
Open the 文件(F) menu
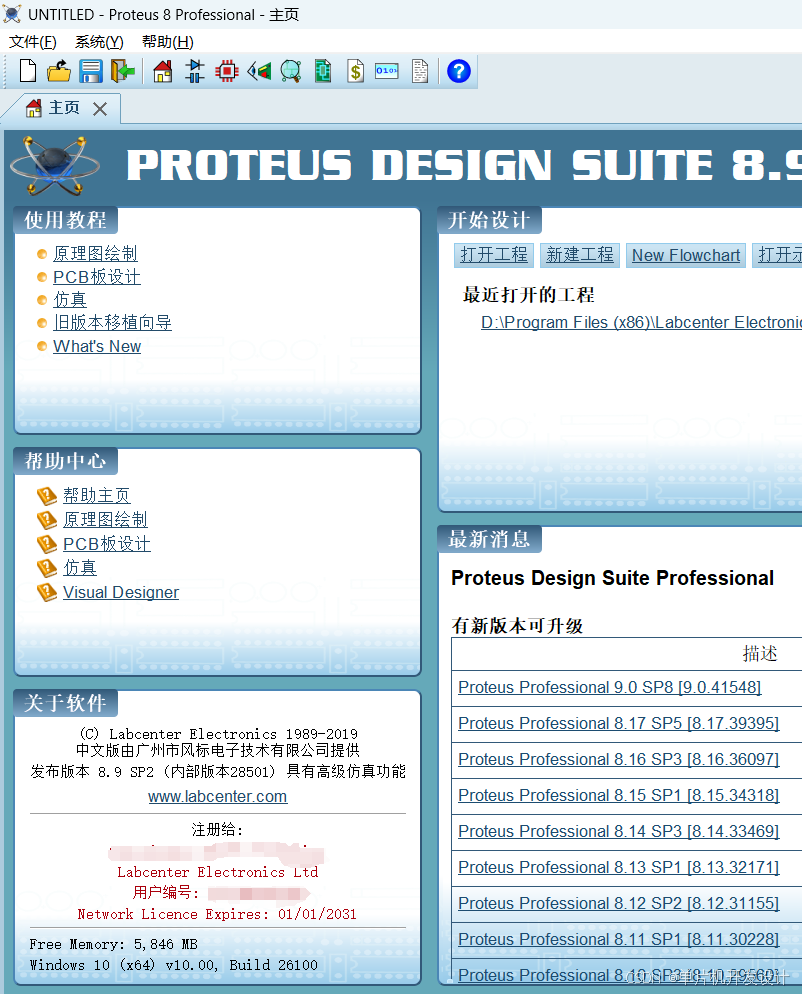[x=33, y=42]
